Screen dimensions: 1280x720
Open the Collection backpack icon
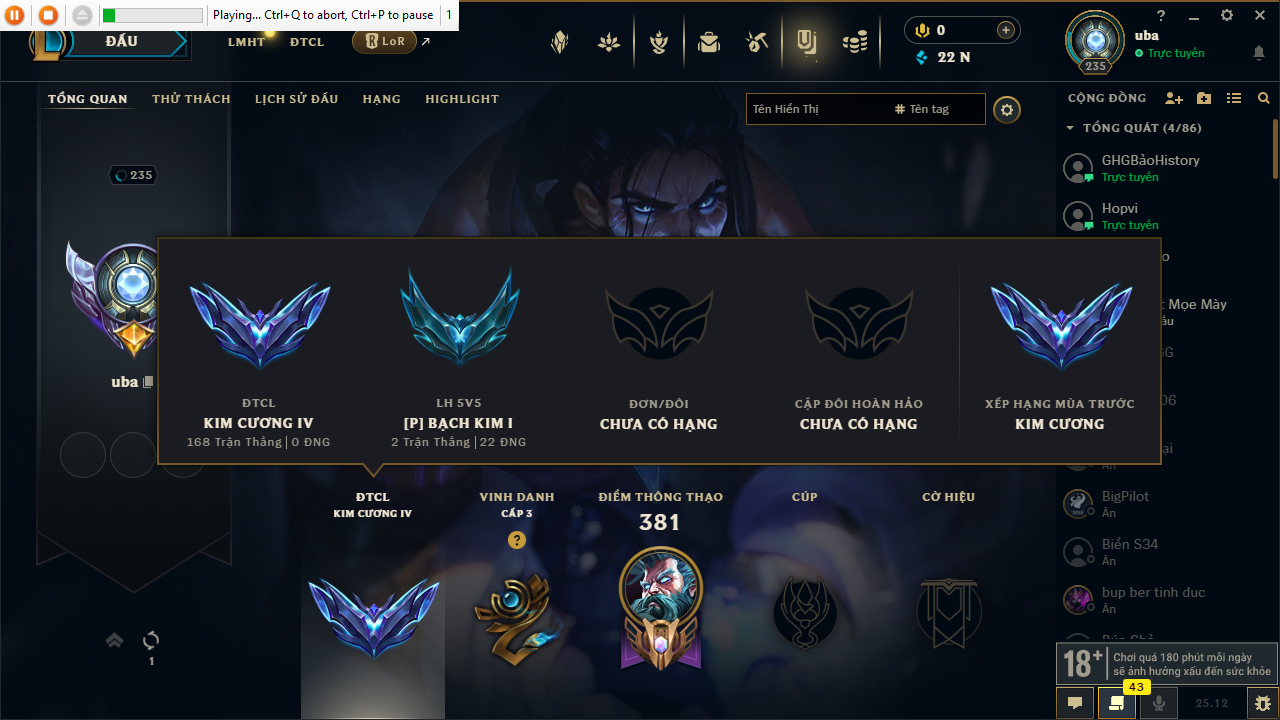coord(709,42)
